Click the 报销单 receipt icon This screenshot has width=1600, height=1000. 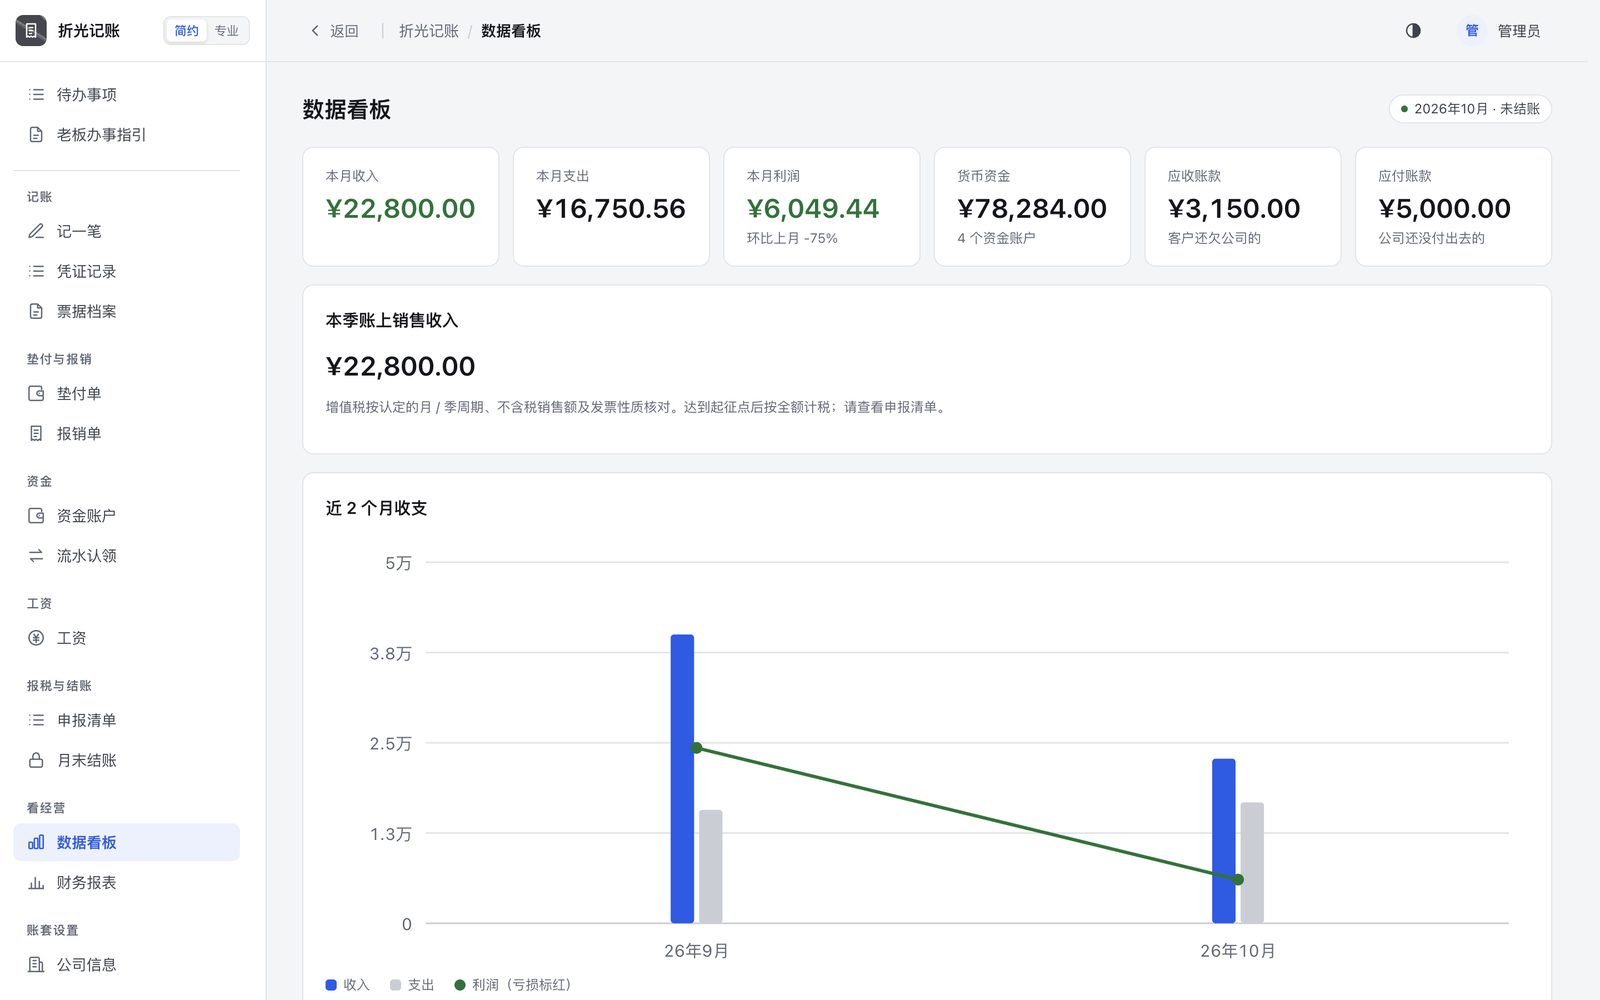36,433
